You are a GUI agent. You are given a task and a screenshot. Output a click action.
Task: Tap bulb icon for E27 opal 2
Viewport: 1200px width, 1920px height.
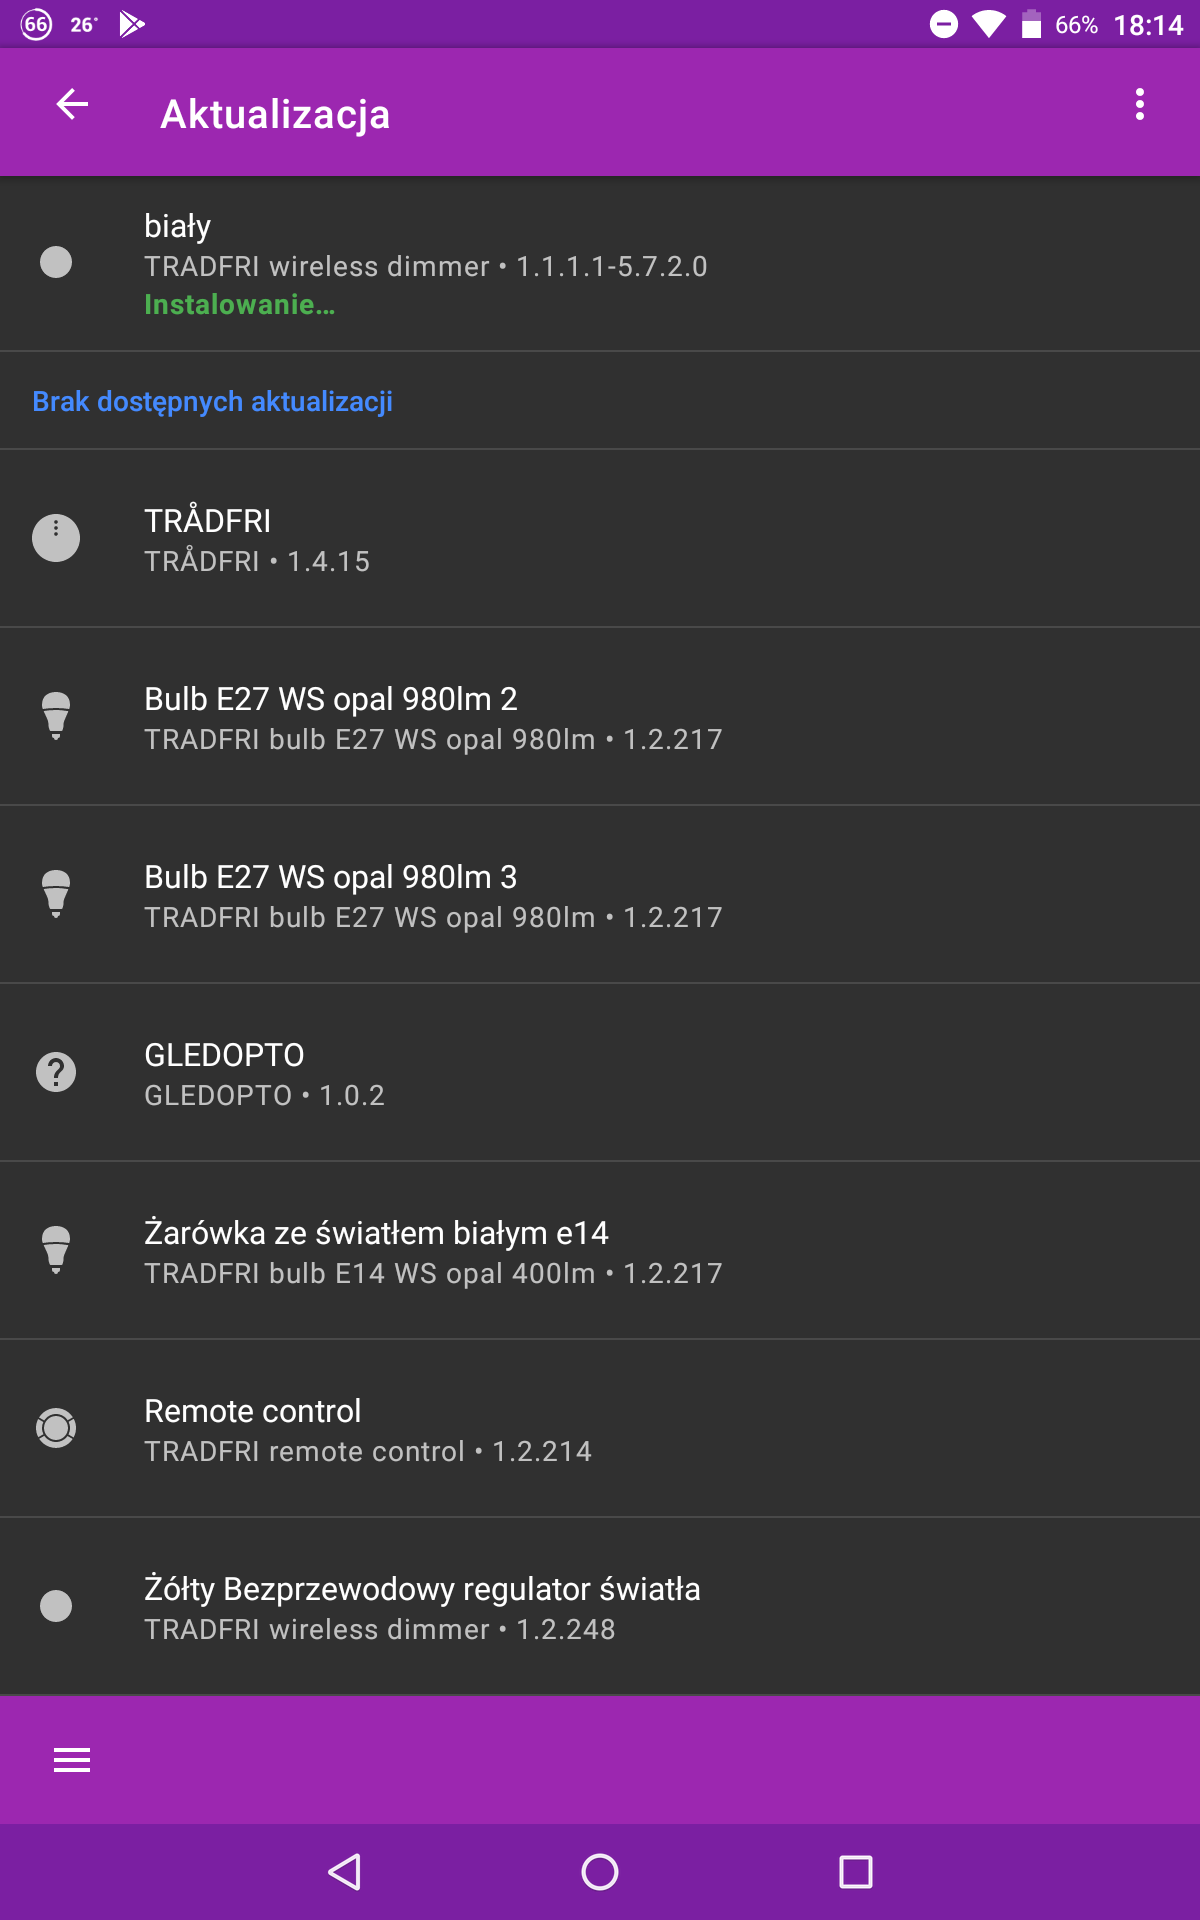point(56,716)
